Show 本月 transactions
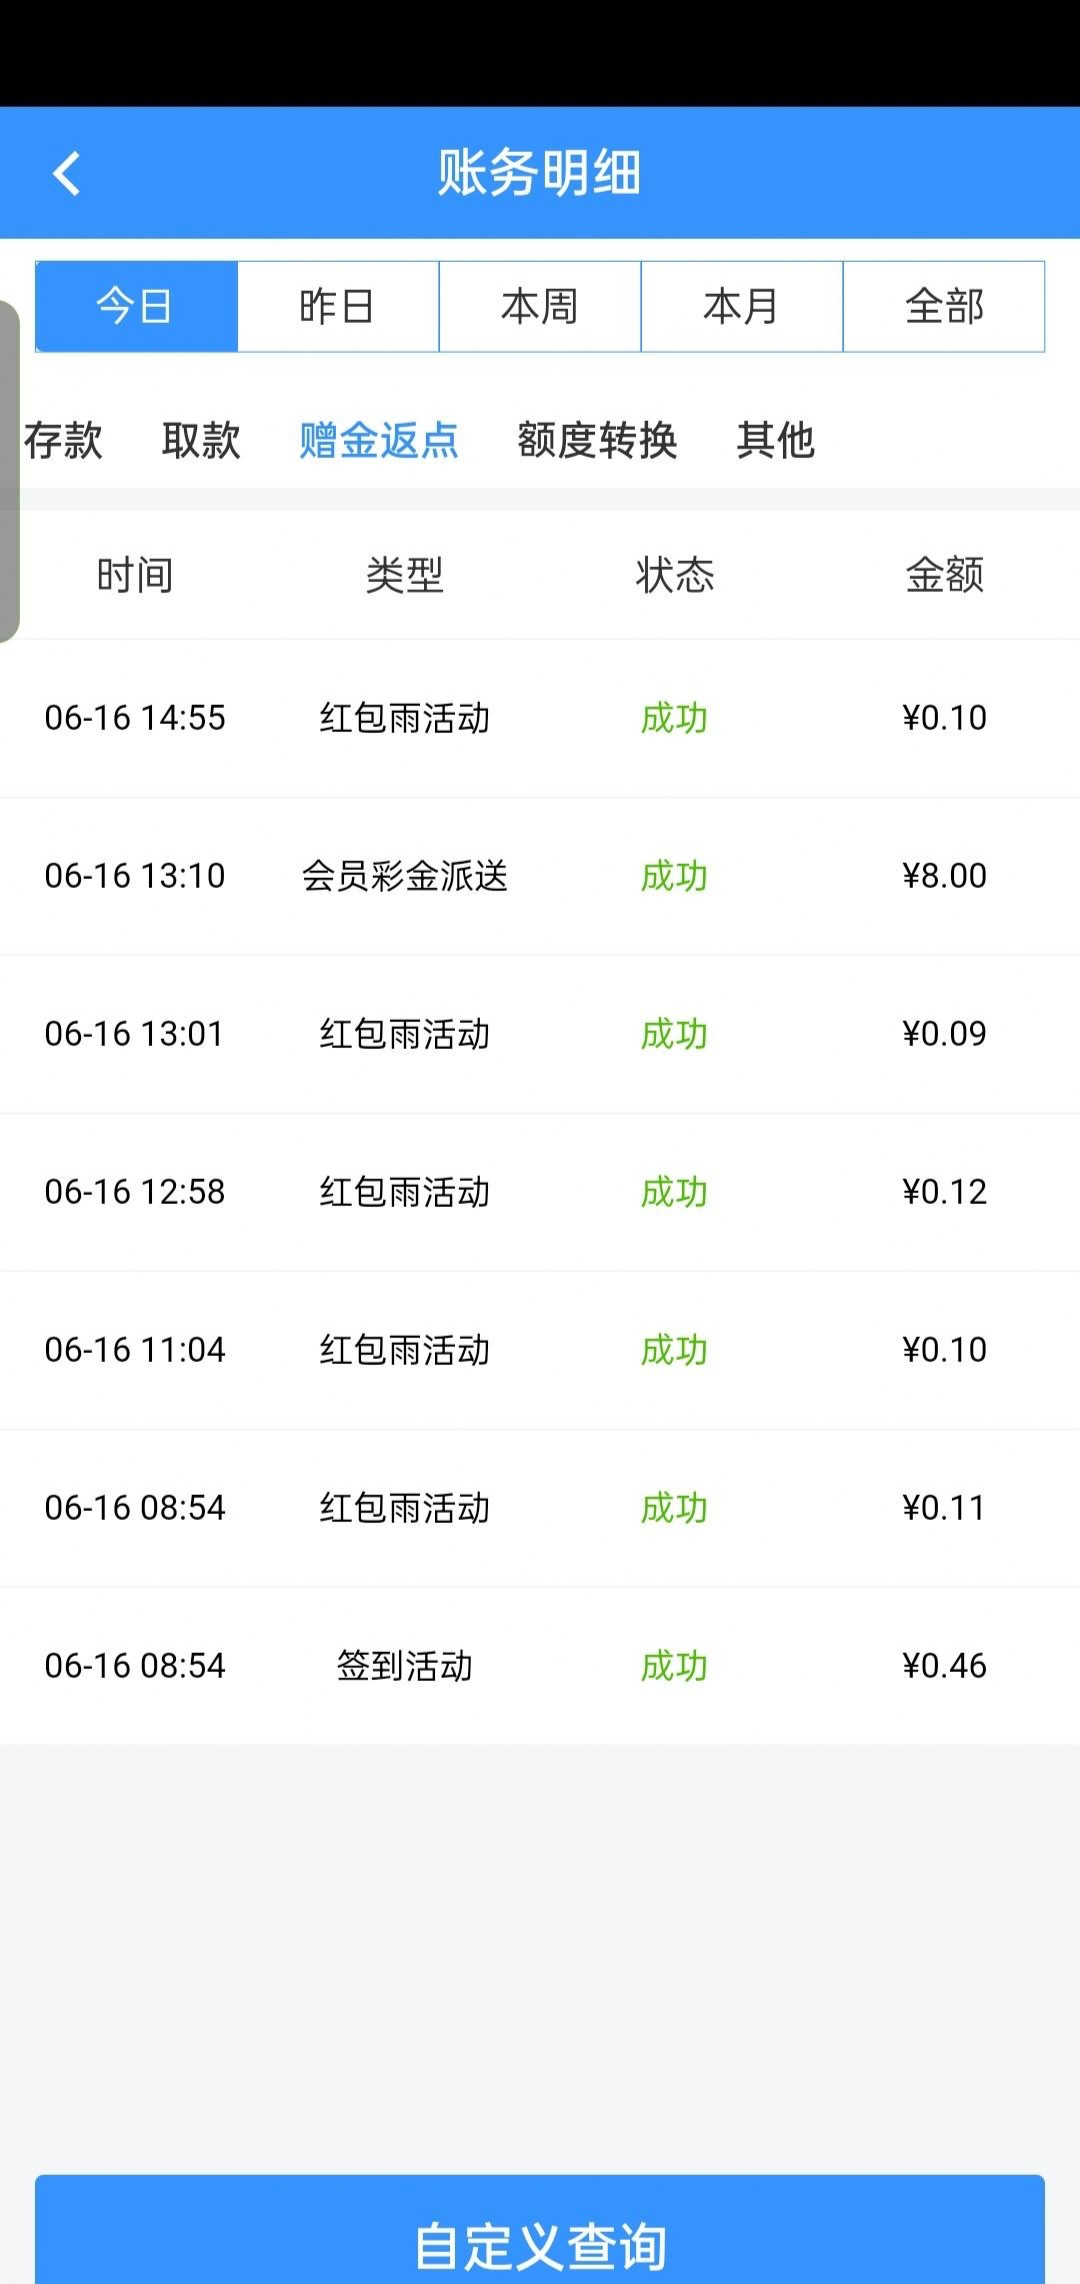 tap(742, 306)
